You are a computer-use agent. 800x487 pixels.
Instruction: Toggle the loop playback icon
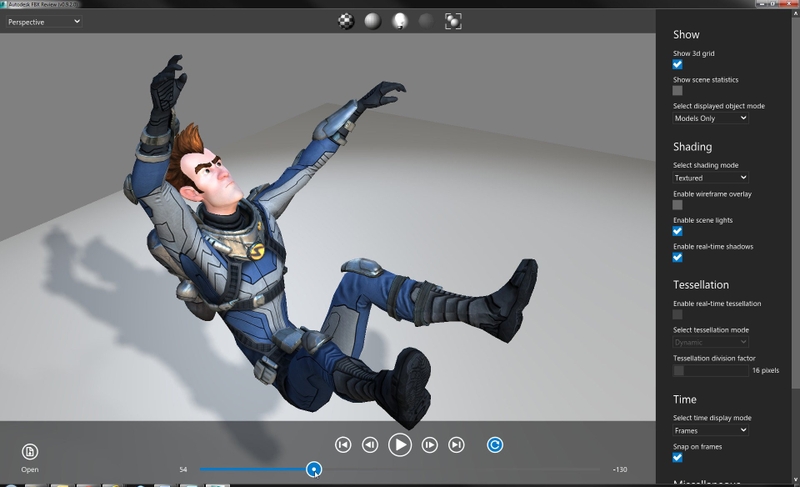pos(494,445)
